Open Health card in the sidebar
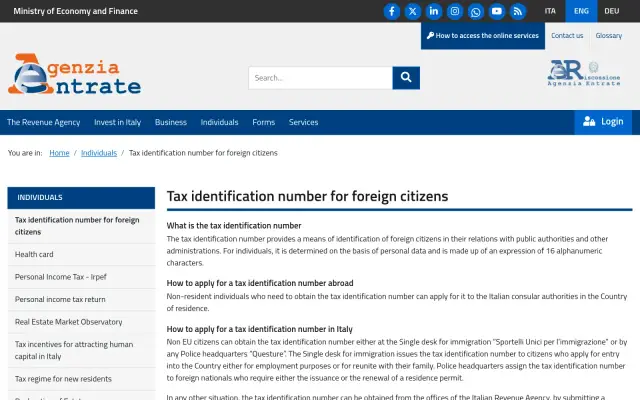The image size is (640, 400). (81, 254)
